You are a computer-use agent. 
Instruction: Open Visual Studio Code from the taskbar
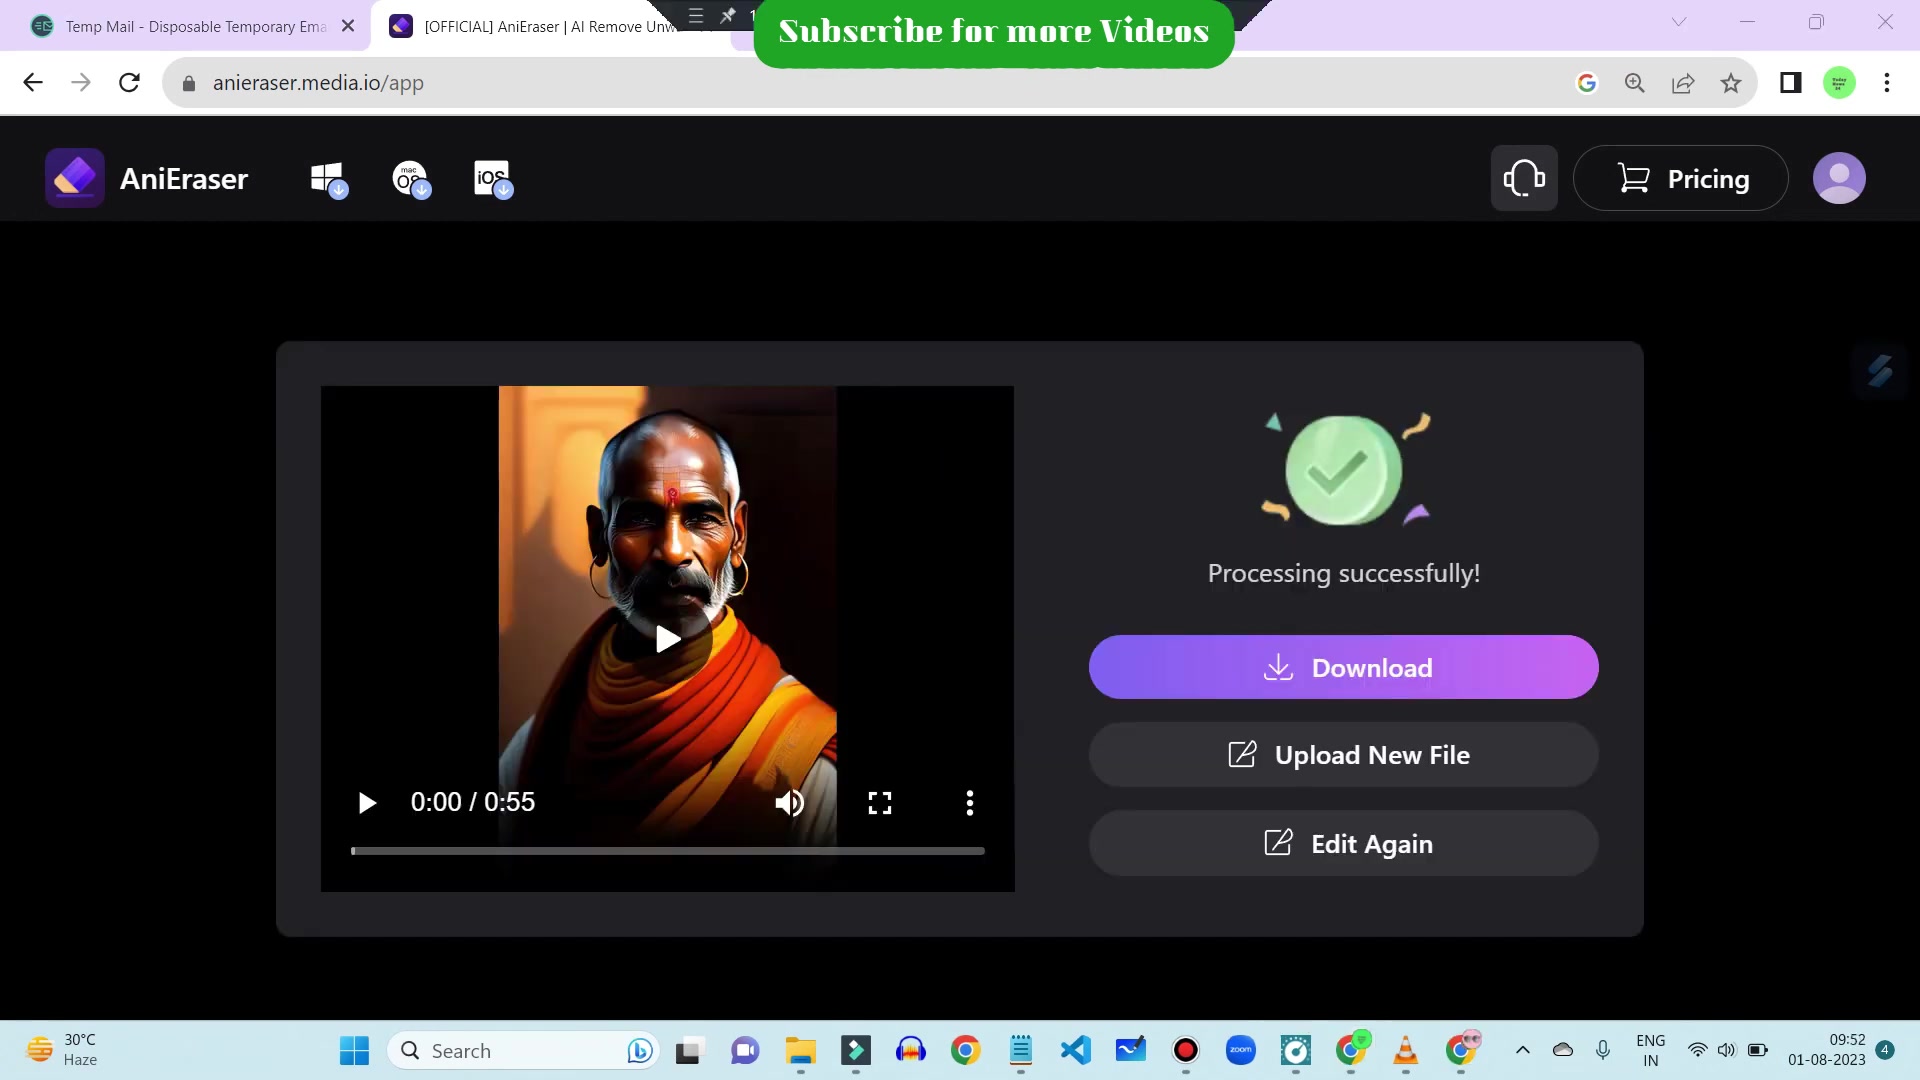(x=1075, y=1050)
